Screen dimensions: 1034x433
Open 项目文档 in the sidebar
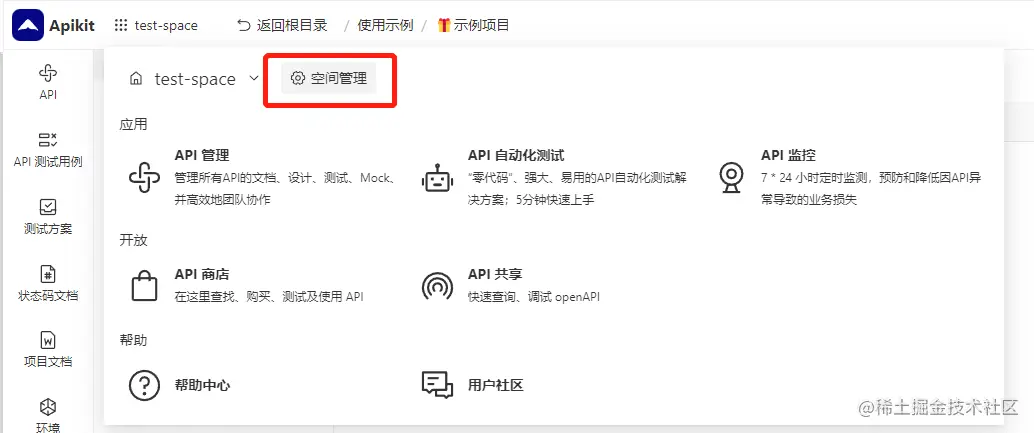[47, 349]
